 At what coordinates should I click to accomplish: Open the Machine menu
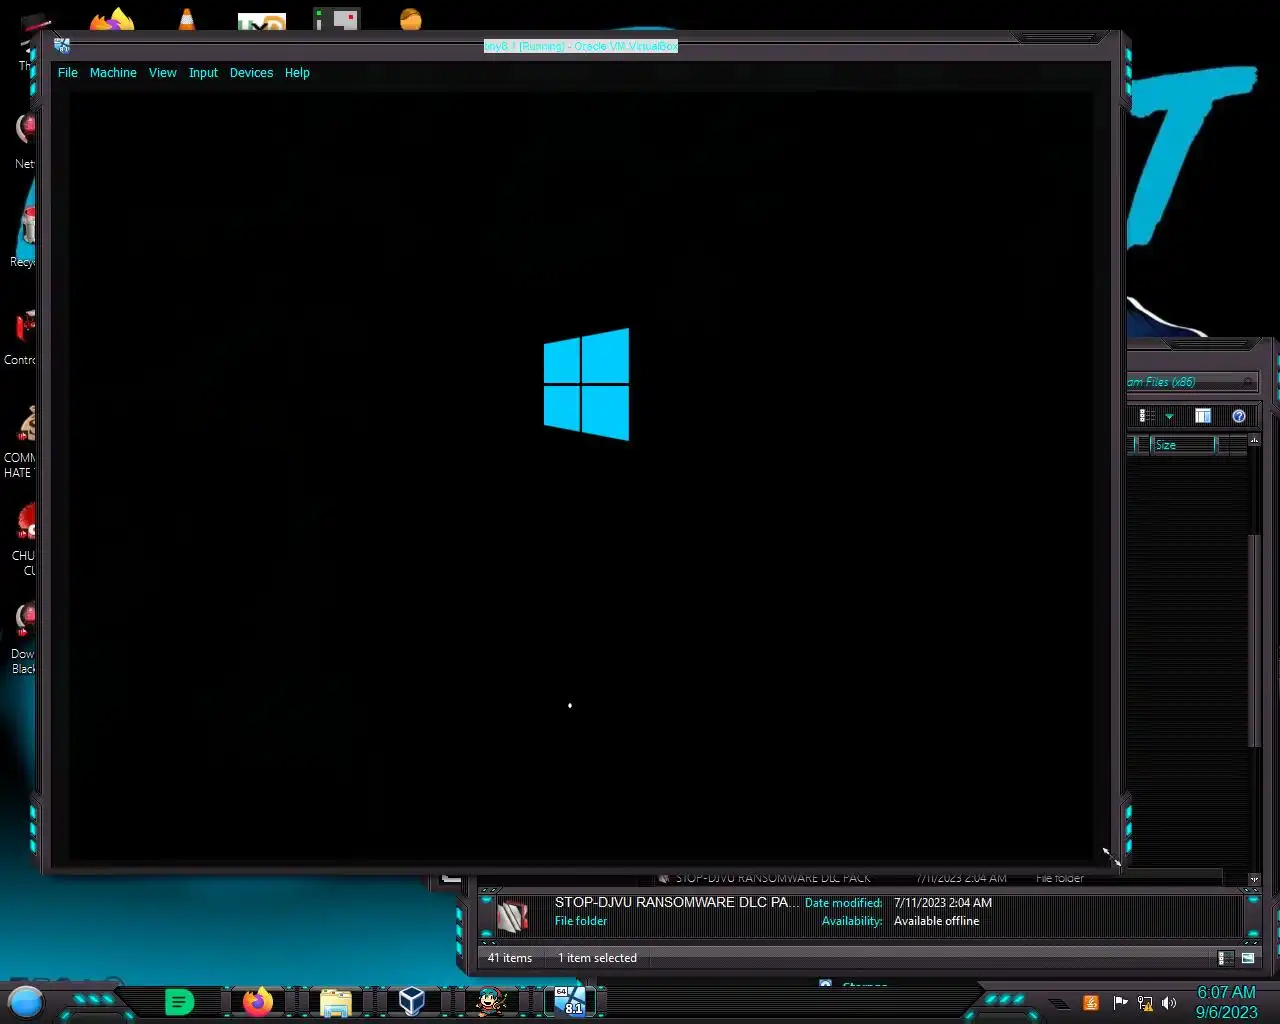pos(113,73)
